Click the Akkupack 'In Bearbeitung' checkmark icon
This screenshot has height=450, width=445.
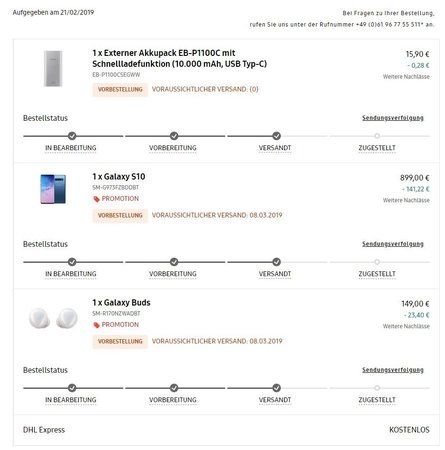pyautogui.click(x=72, y=136)
